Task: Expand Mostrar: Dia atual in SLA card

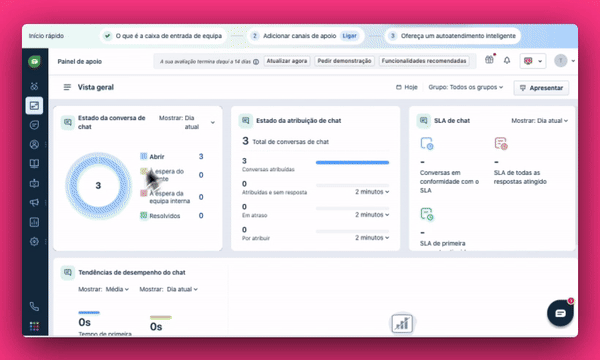Action: point(540,121)
